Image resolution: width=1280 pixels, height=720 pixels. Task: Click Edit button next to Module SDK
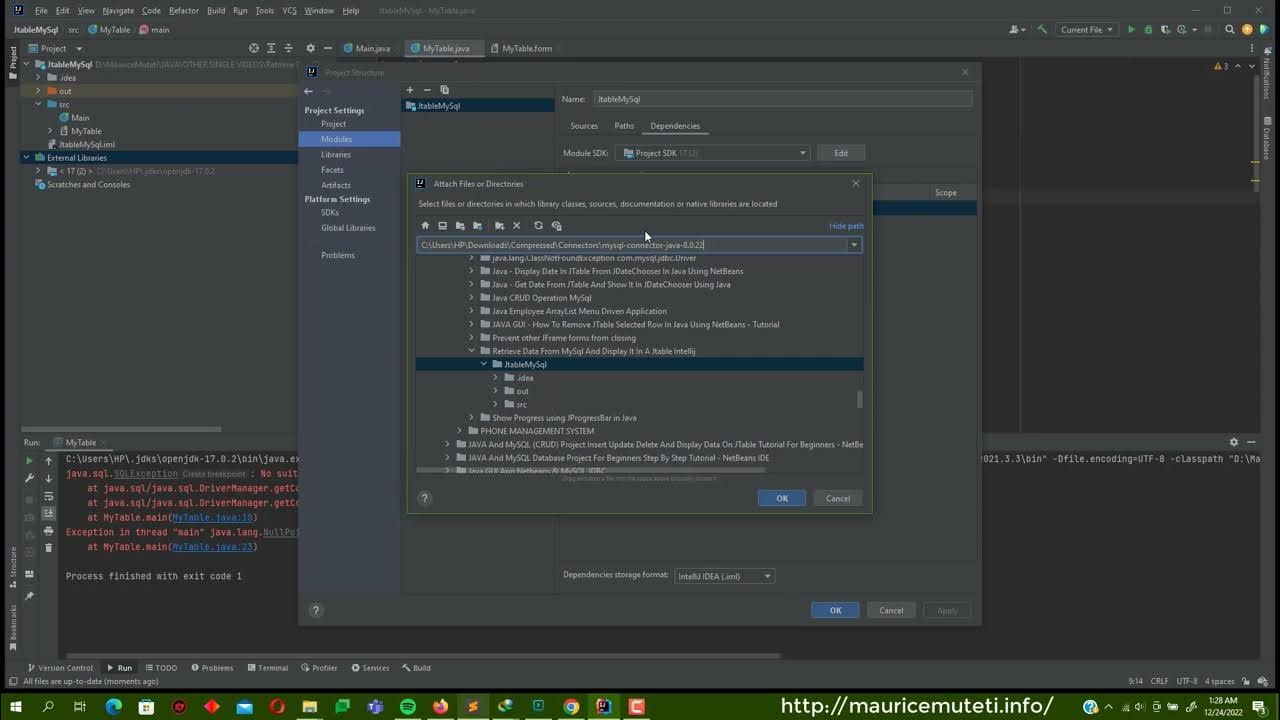pyautogui.click(x=841, y=153)
